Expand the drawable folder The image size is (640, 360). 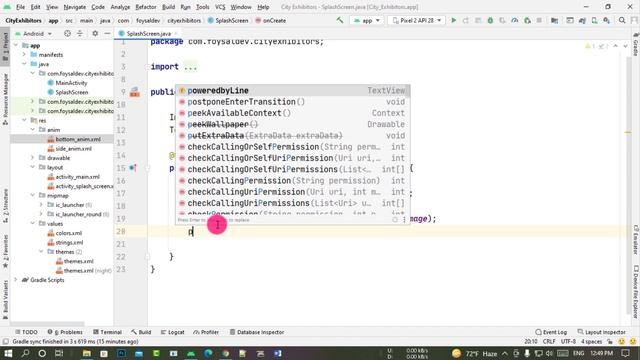pos(33,158)
